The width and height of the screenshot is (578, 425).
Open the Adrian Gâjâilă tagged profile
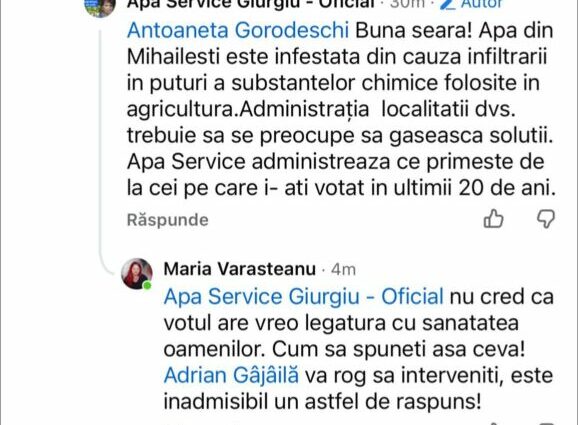tap(231, 376)
